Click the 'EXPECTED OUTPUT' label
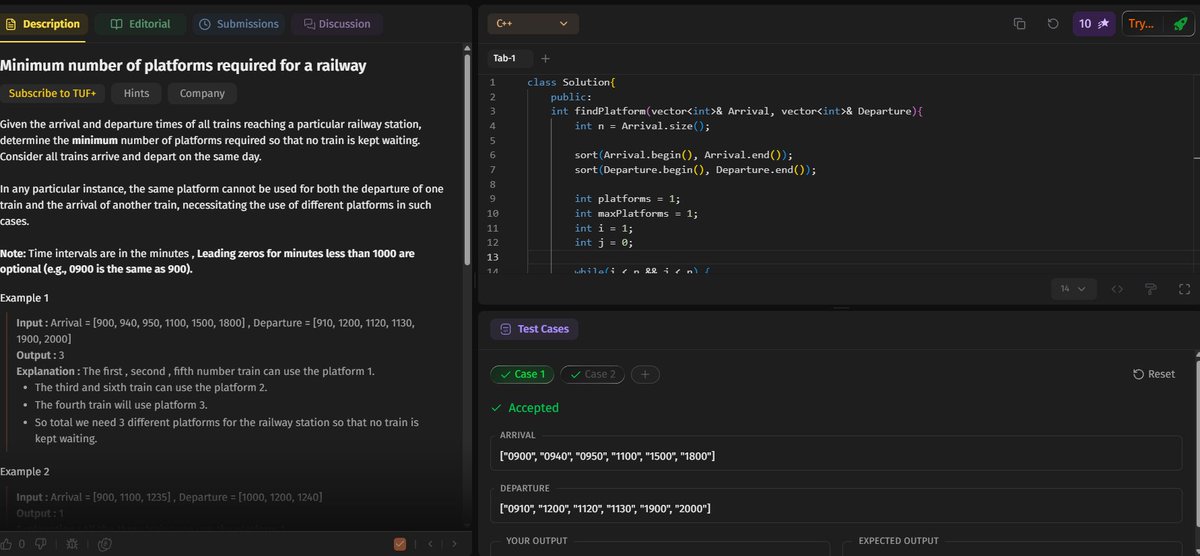Viewport: 1200px width, 556px height. coord(898,541)
